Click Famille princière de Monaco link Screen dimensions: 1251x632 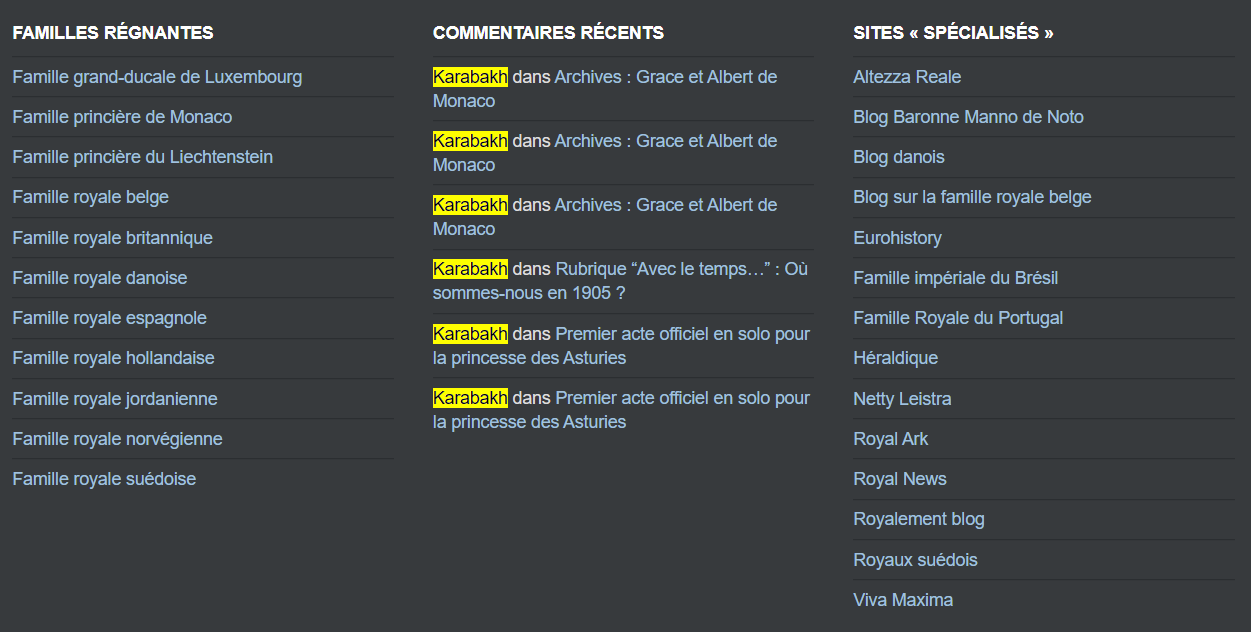(122, 117)
